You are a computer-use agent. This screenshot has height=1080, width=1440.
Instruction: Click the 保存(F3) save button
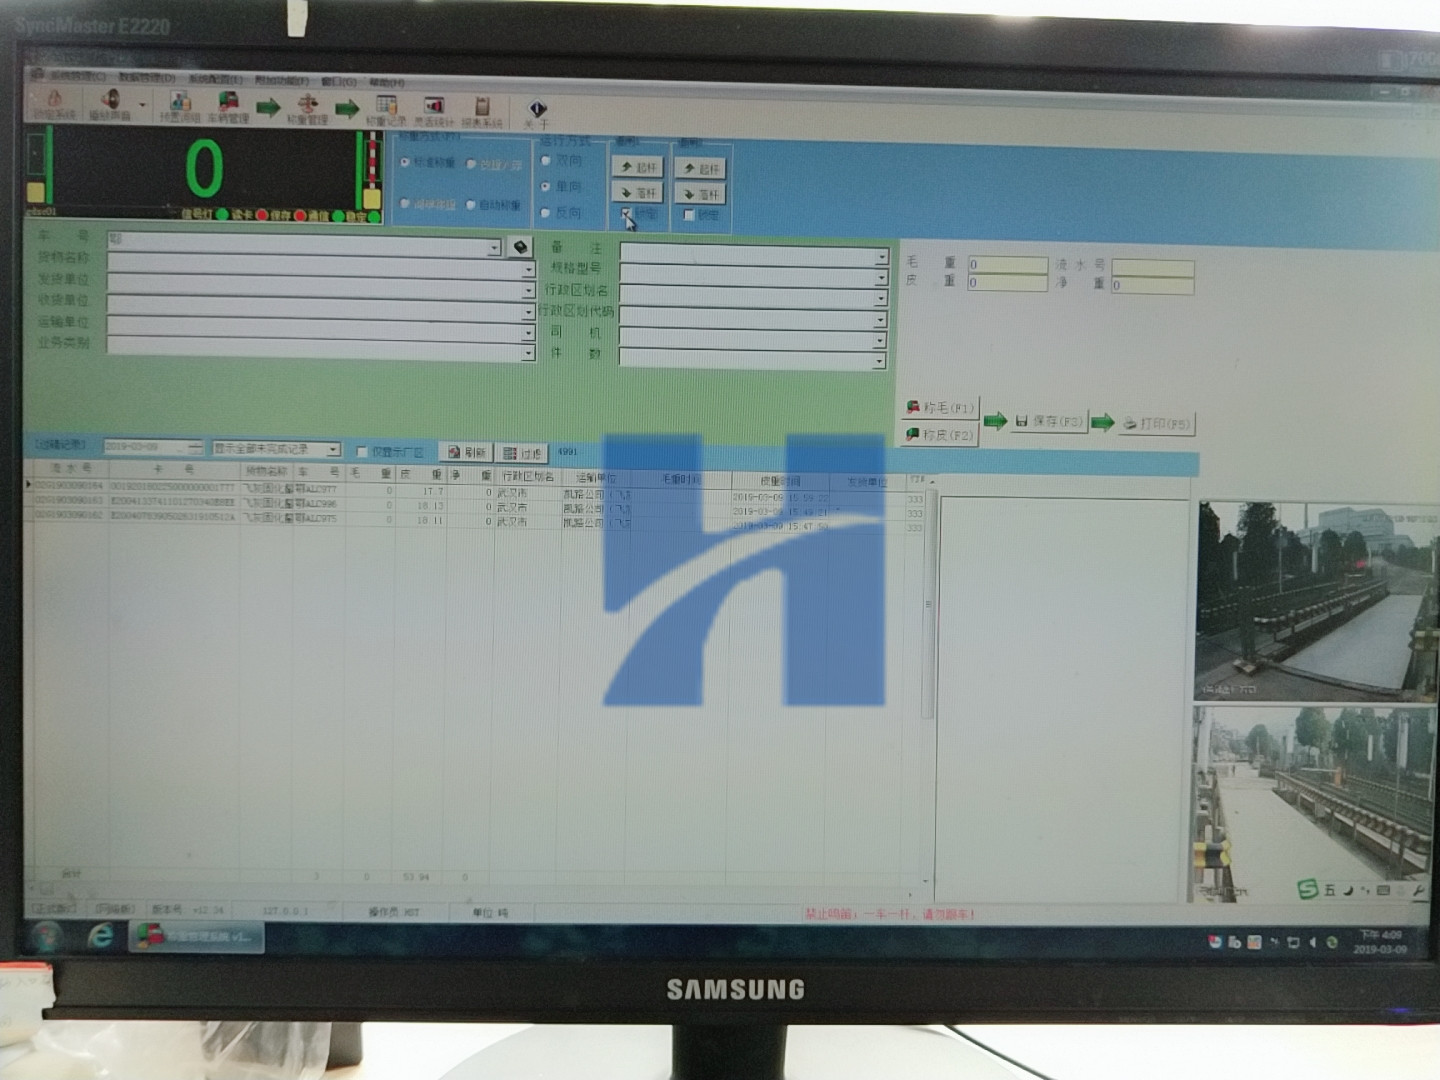(1048, 422)
